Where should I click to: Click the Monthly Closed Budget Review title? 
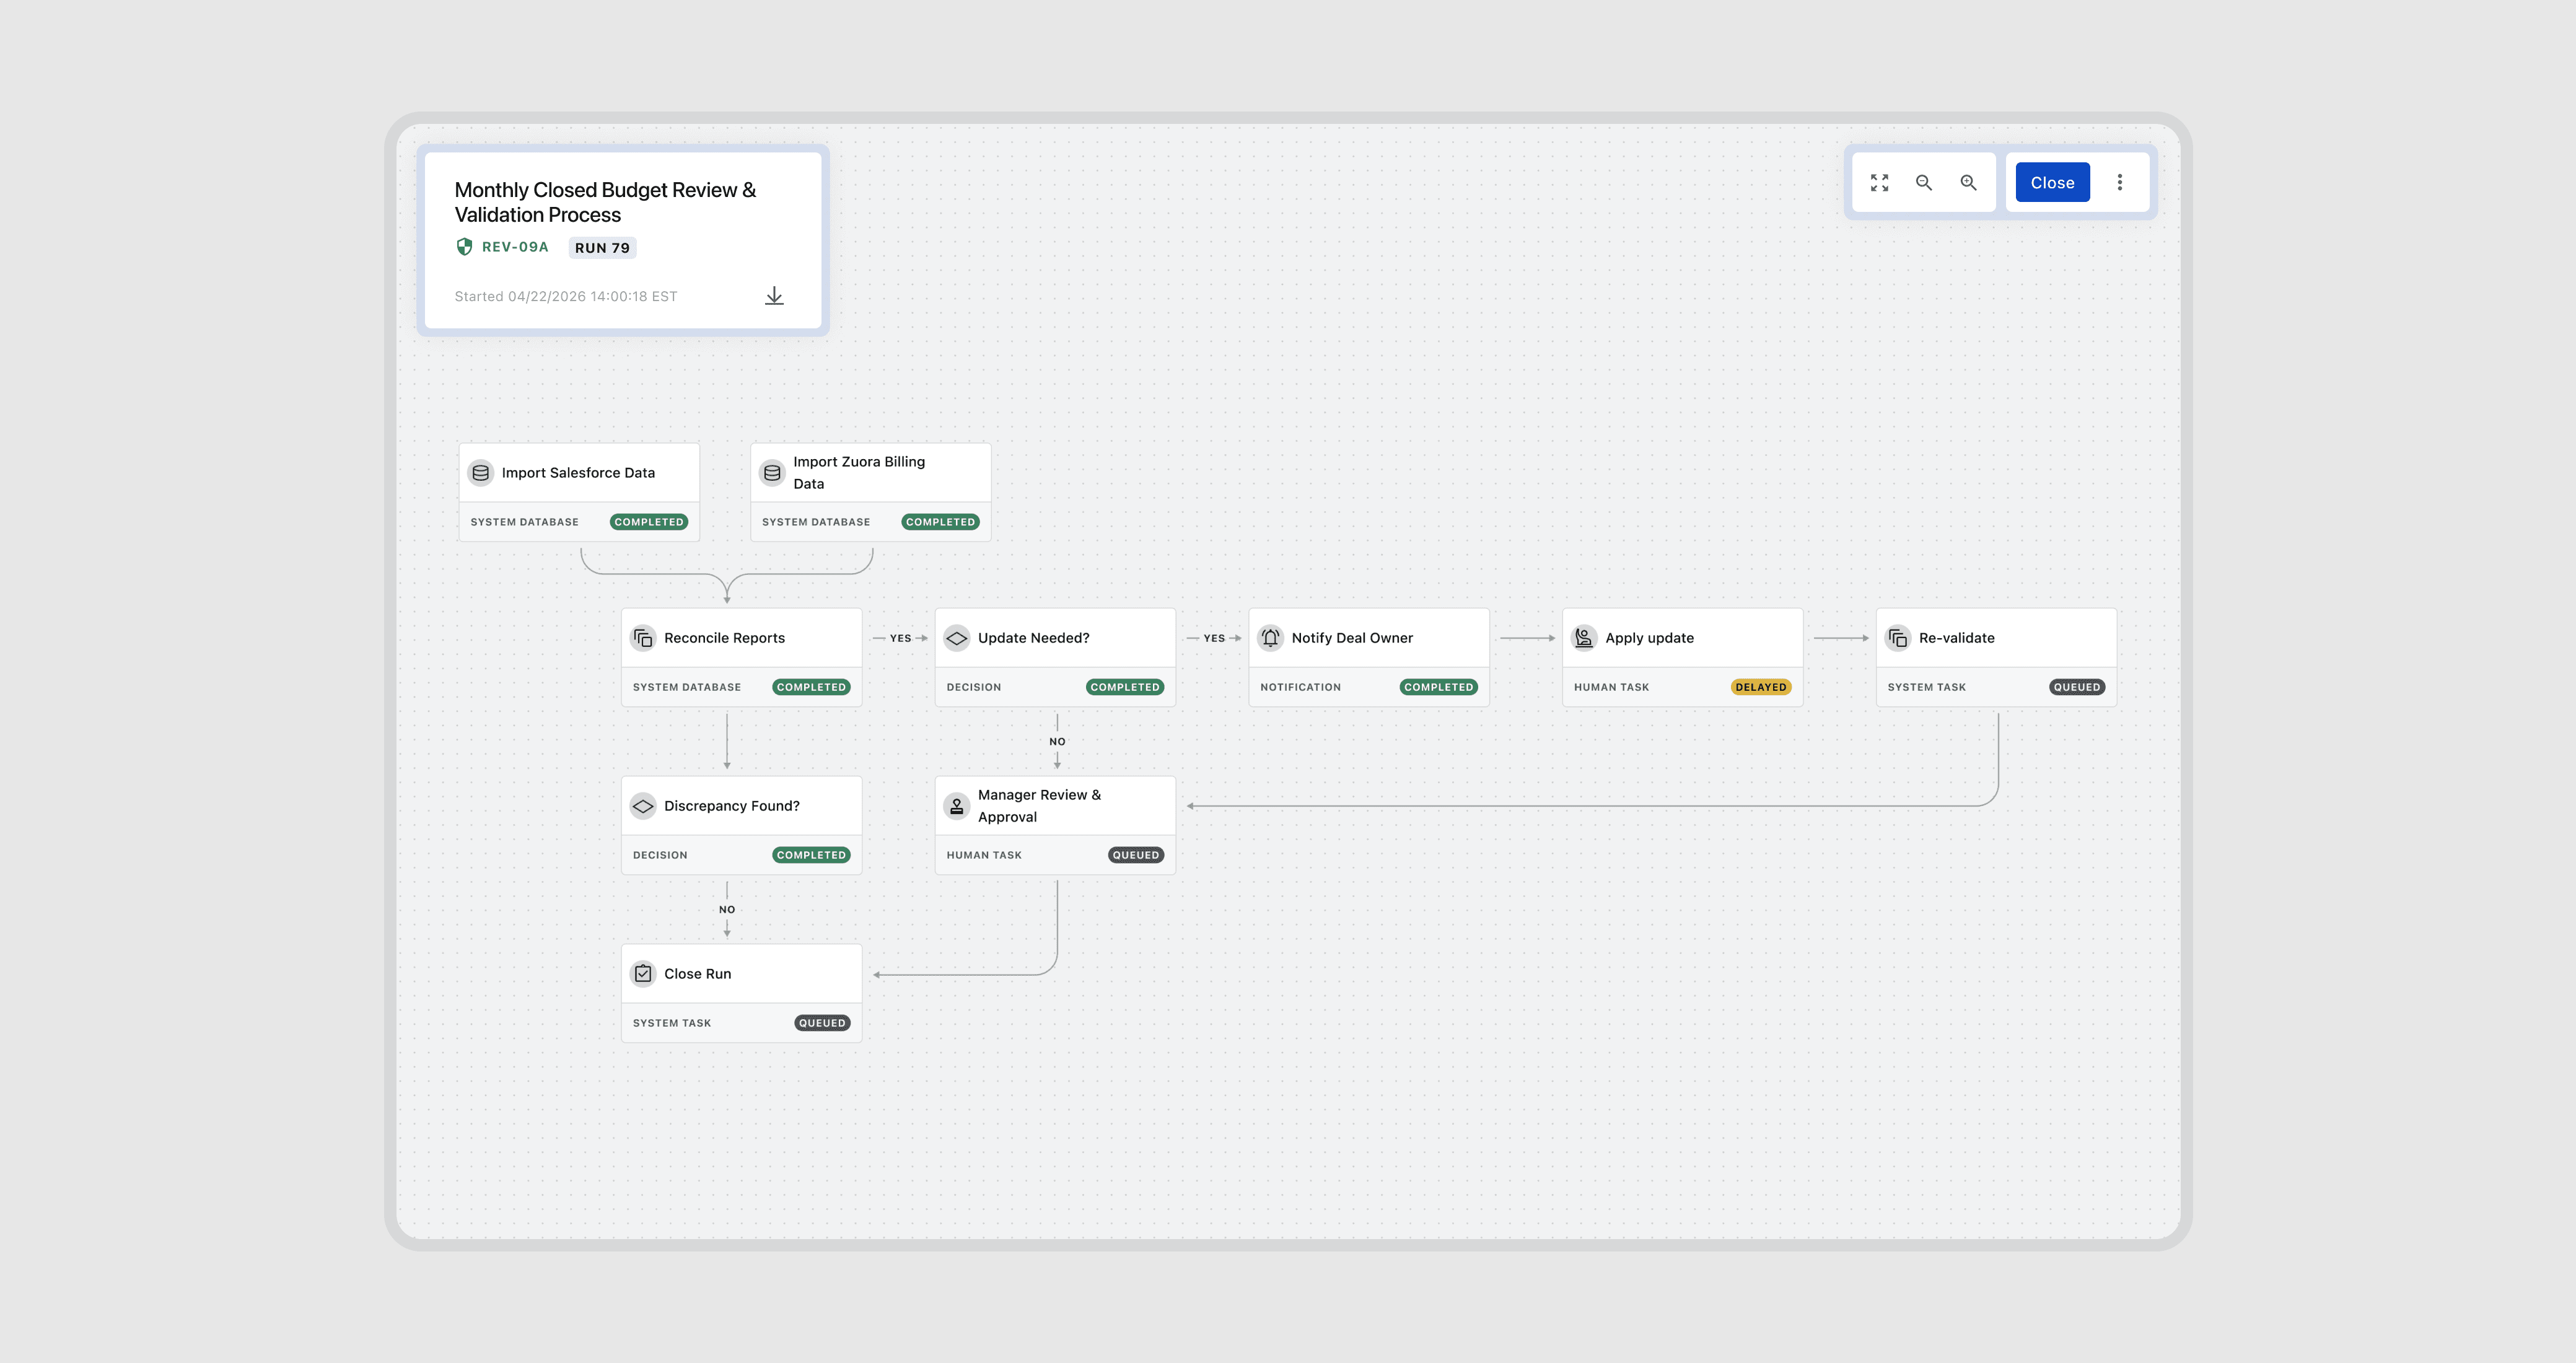[605, 202]
